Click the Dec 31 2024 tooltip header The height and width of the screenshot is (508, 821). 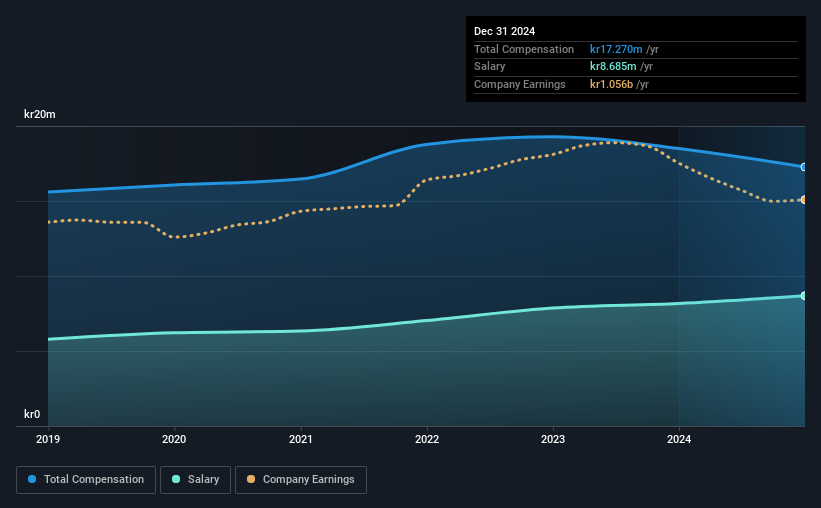(x=504, y=31)
